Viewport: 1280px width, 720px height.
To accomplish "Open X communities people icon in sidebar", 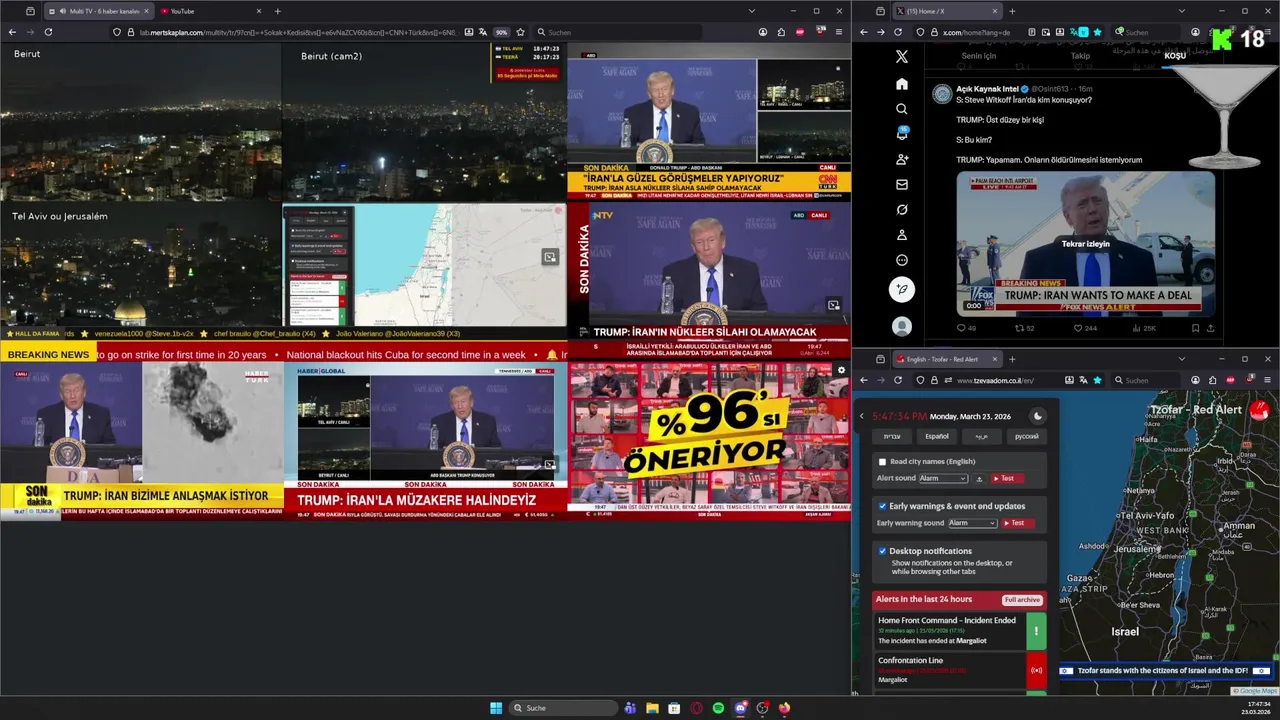I will click(901, 159).
